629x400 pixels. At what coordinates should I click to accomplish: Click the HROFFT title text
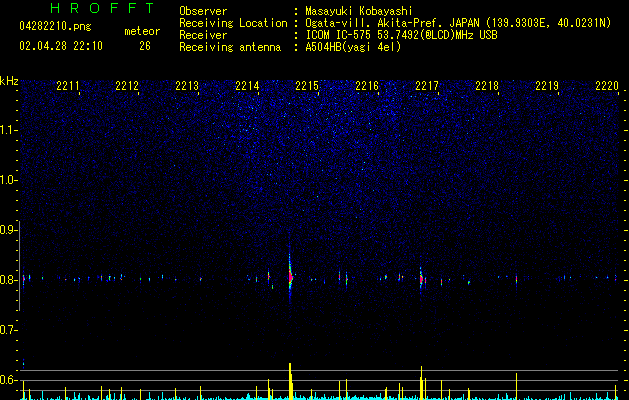tap(103, 8)
